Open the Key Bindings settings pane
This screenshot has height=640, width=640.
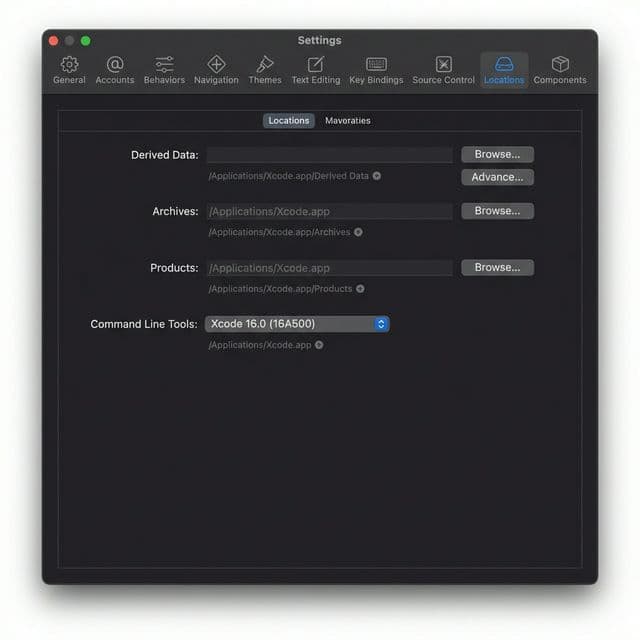click(x=376, y=70)
